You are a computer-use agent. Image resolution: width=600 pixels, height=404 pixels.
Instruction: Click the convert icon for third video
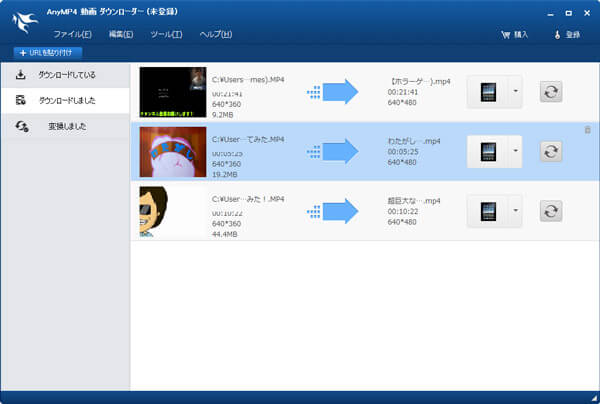point(551,211)
